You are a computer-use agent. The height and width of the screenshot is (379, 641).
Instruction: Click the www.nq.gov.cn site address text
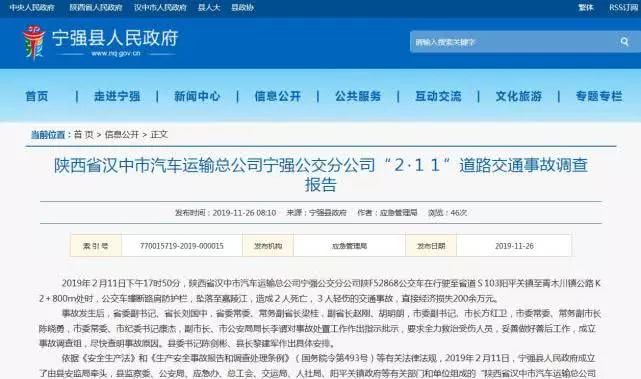click(x=116, y=54)
